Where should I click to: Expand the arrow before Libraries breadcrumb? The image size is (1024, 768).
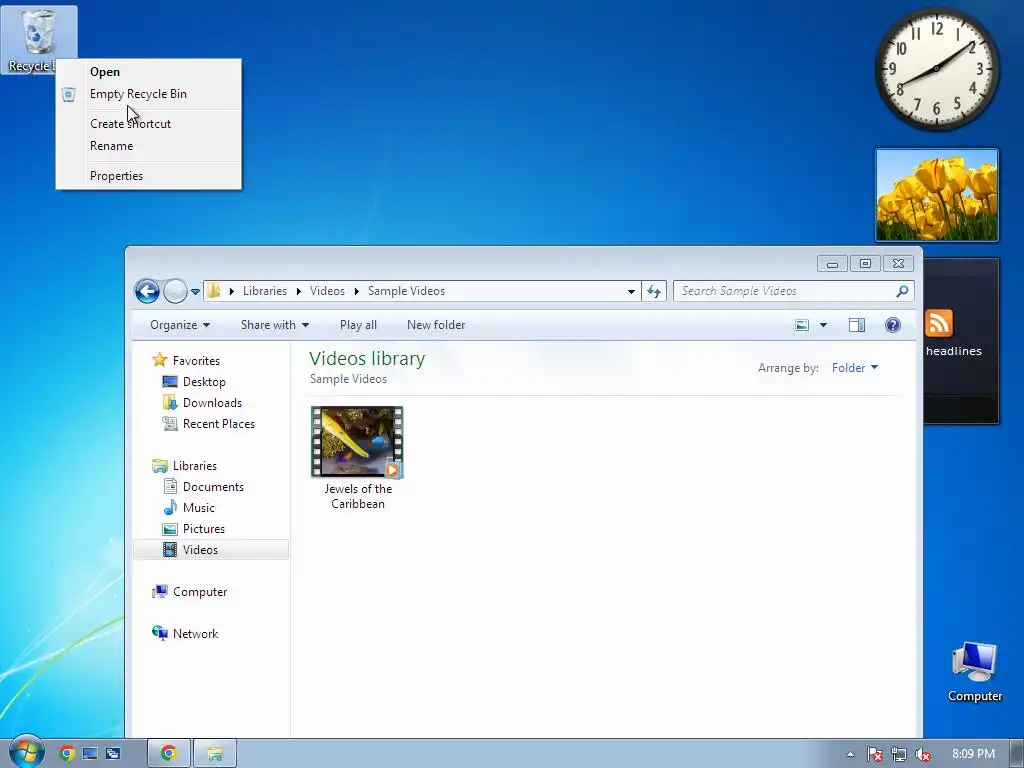click(x=232, y=291)
